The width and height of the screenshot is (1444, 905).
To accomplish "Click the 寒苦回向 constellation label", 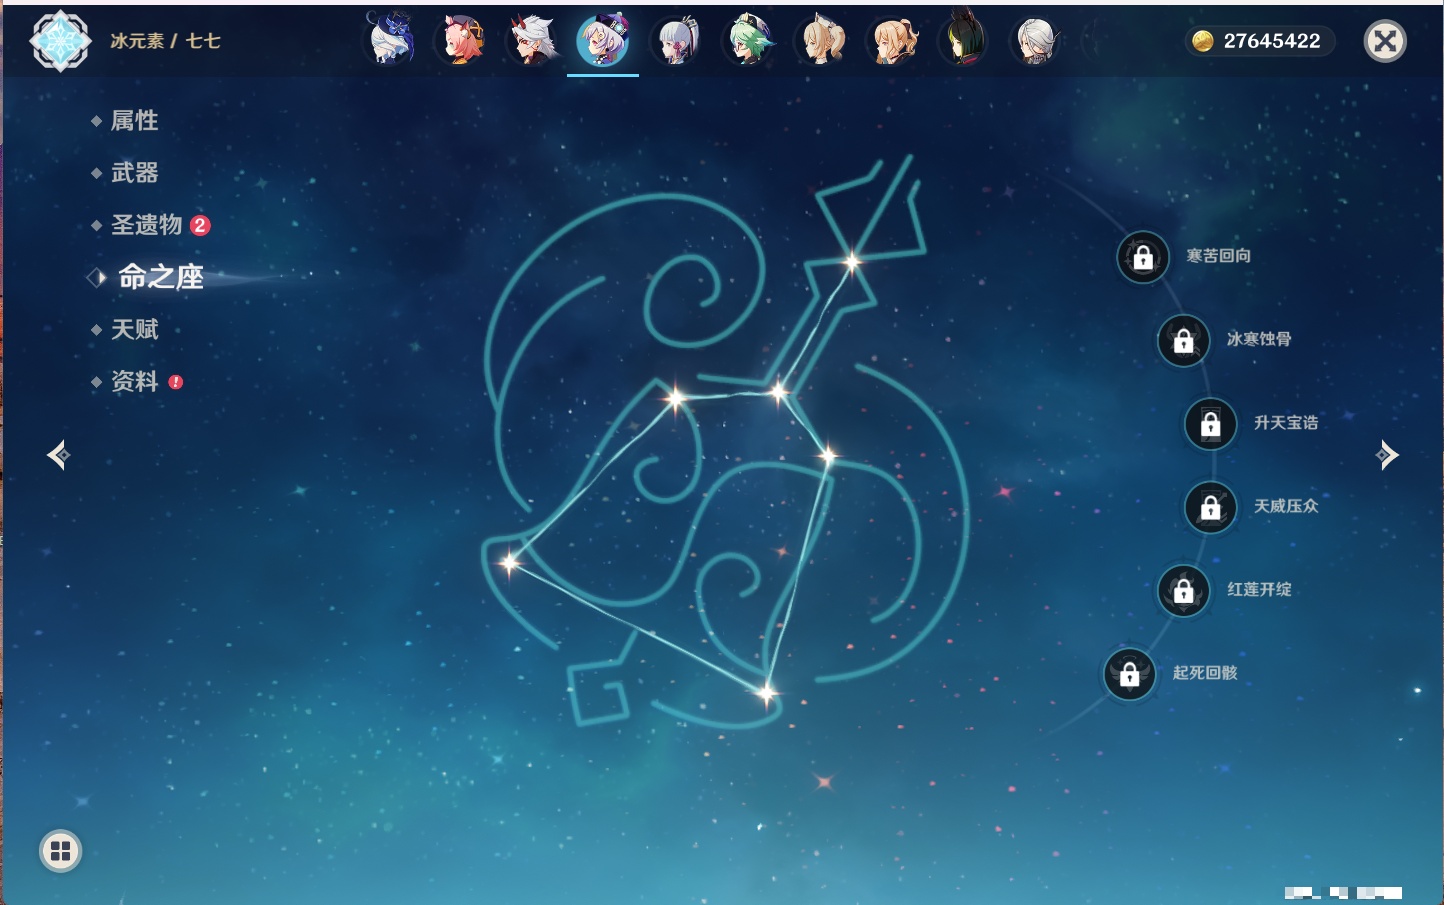I will coord(1219,256).
